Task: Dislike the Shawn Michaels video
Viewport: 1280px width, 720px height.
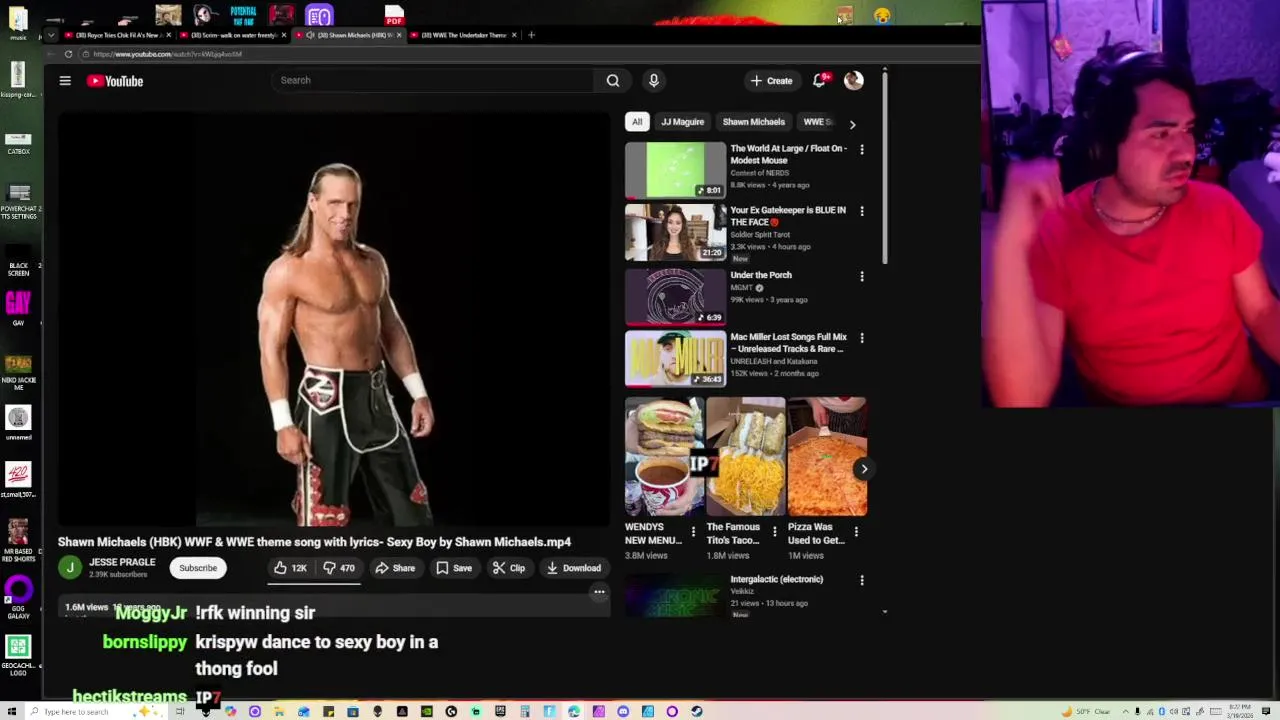Action: [338, 568]
